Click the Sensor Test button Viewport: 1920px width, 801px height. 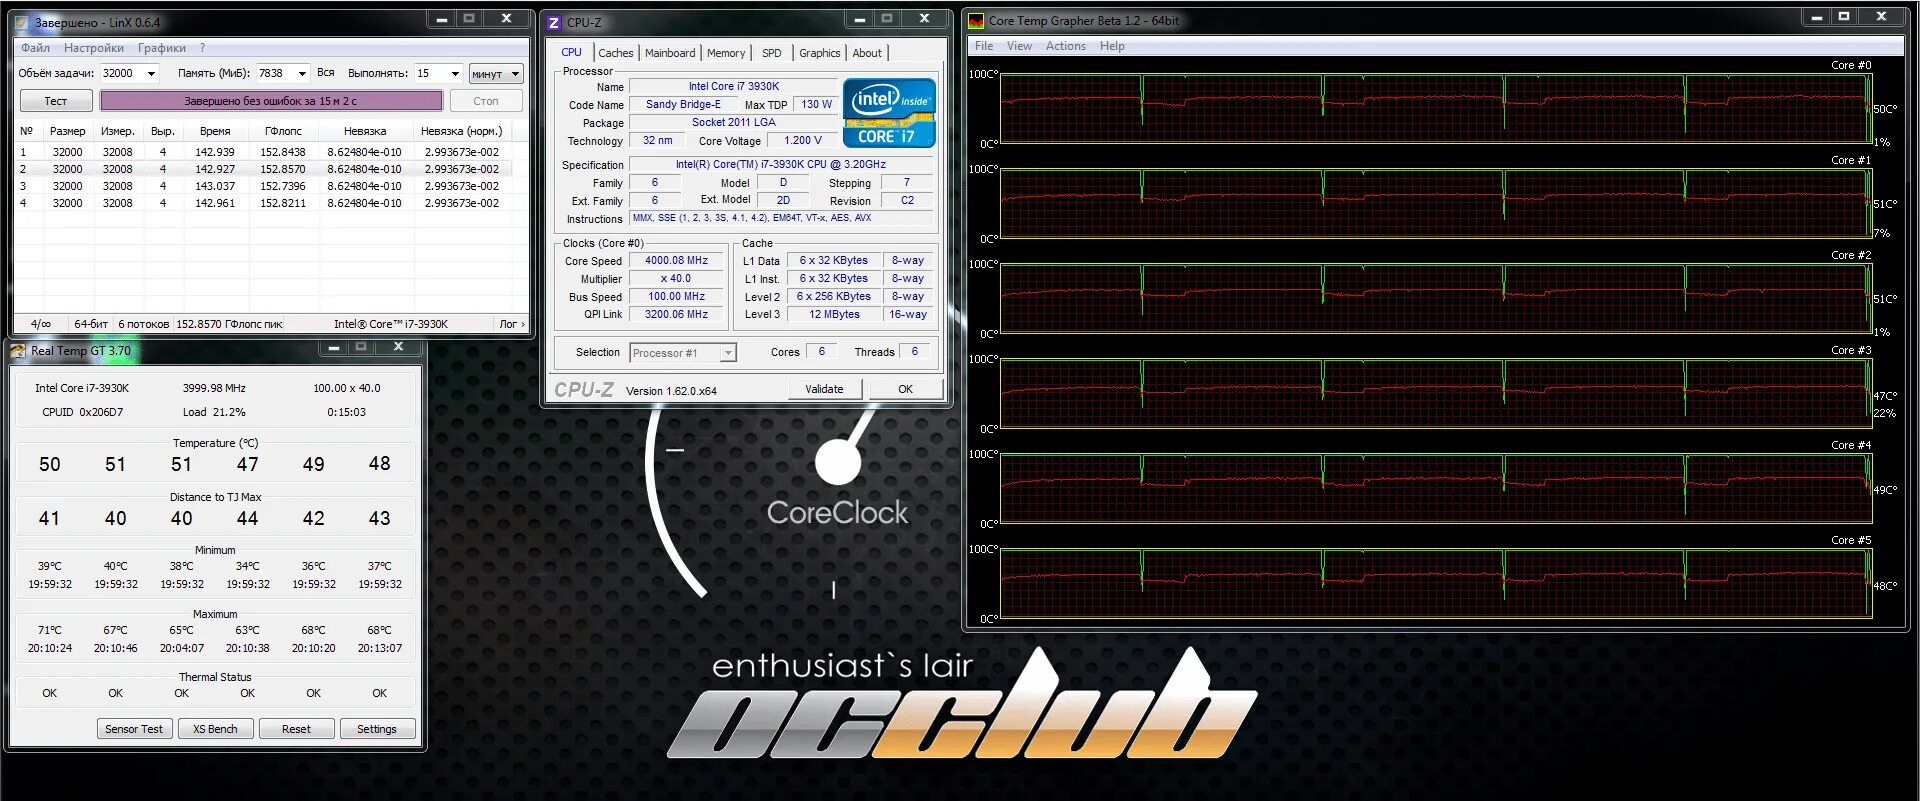coord(134,729)
